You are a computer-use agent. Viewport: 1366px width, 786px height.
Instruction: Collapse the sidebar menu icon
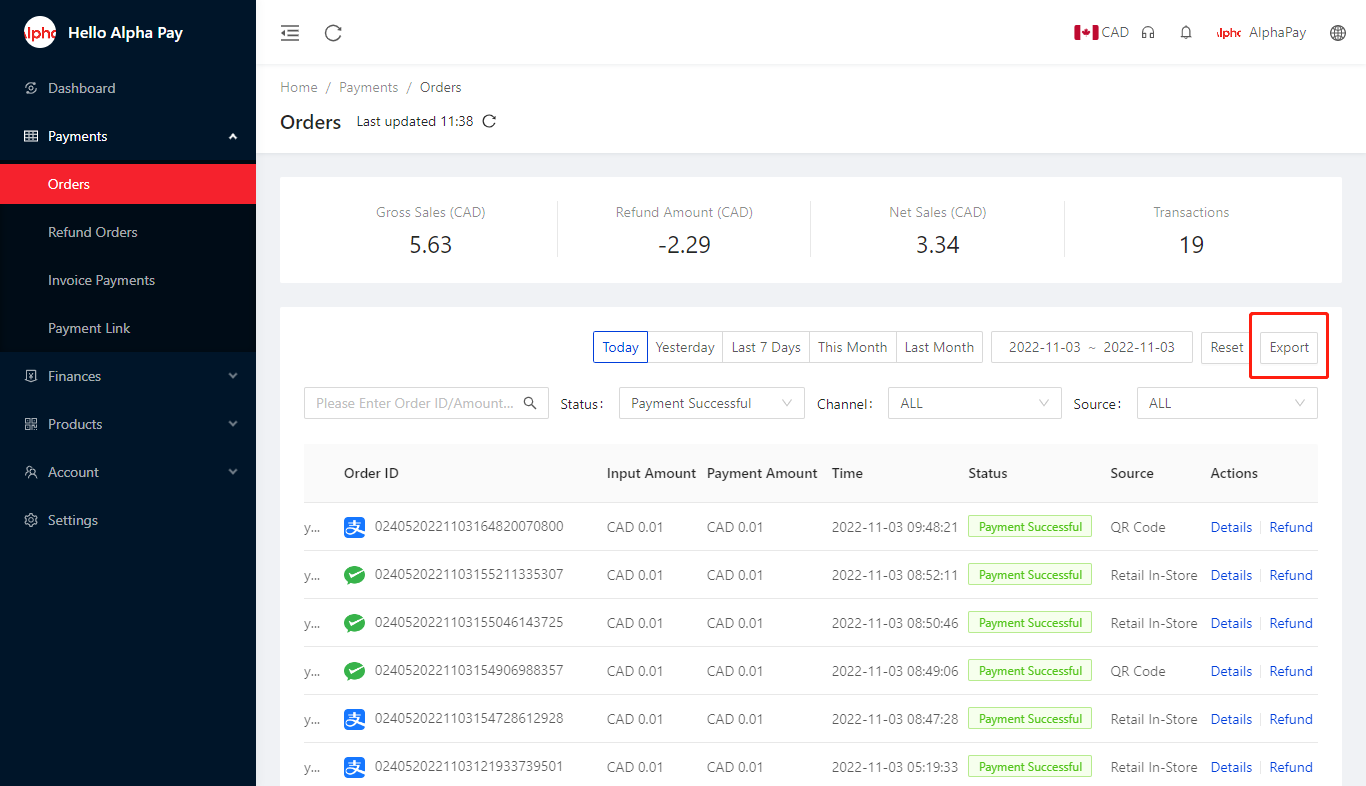tap(290, 33)
